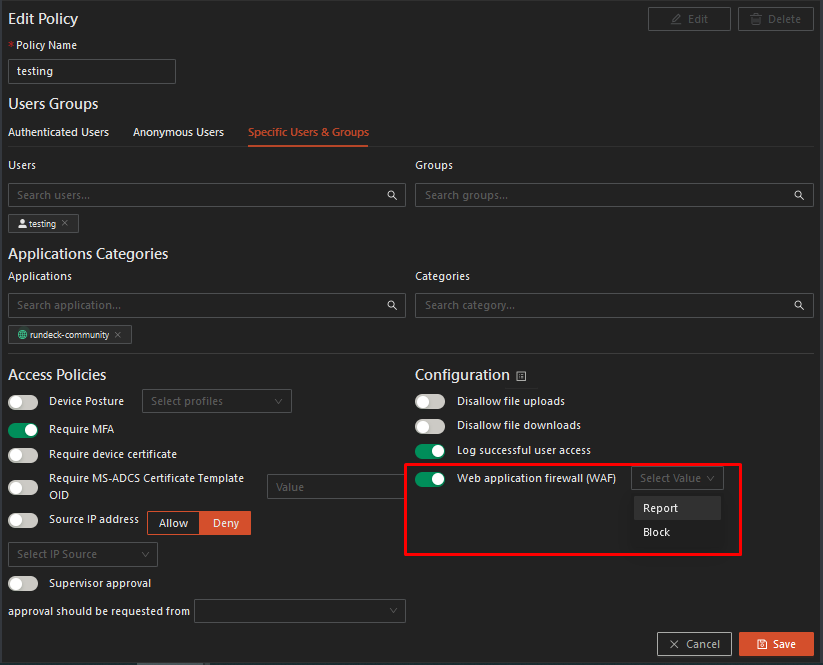Click the info icon next to Configuration
This screenshot has width=823, height=665.
(x=521, y=376)
